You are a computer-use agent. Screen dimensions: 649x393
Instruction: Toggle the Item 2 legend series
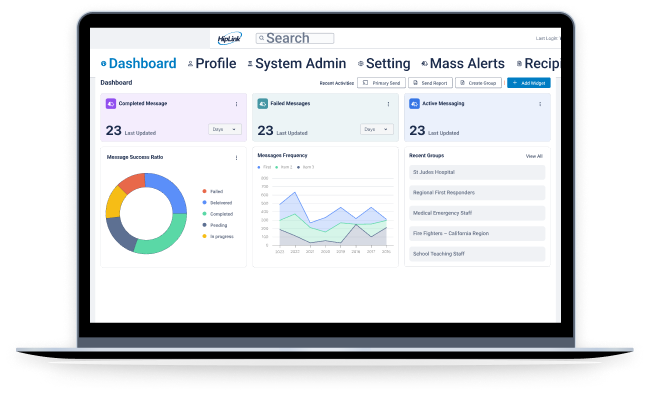coord(284,167)
